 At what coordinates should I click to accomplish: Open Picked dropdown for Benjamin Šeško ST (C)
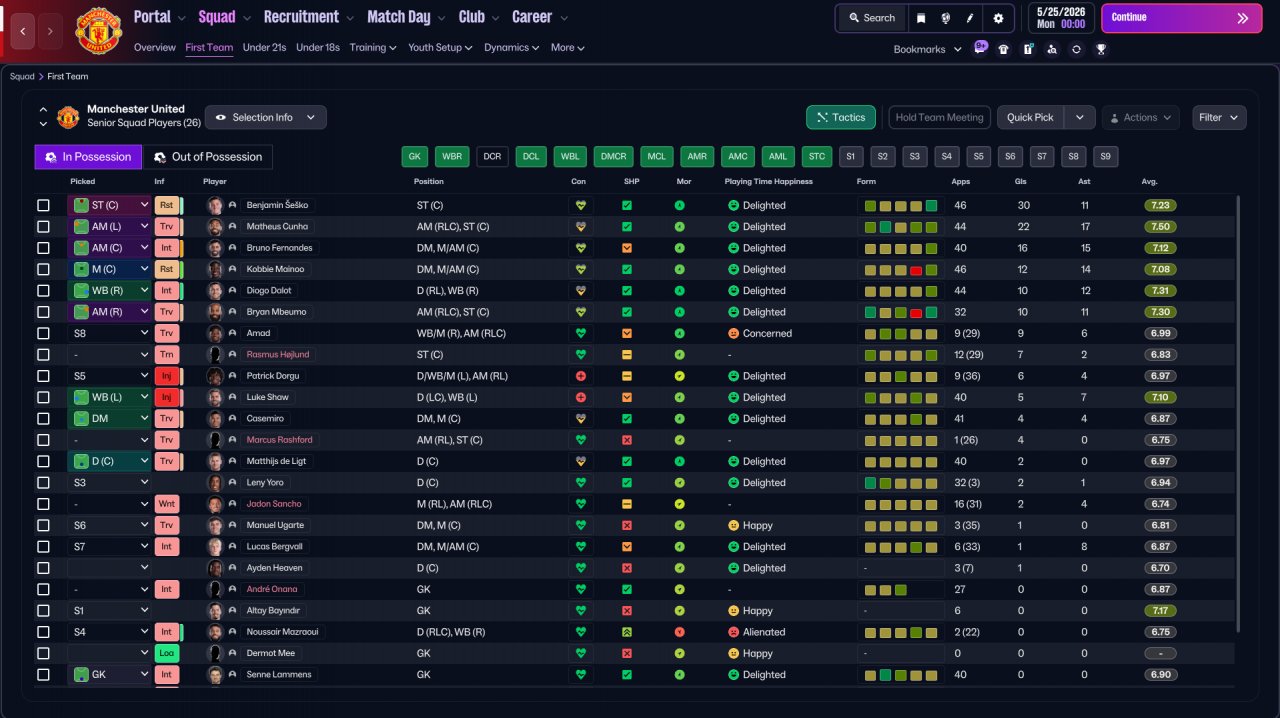tap(109, 205)
